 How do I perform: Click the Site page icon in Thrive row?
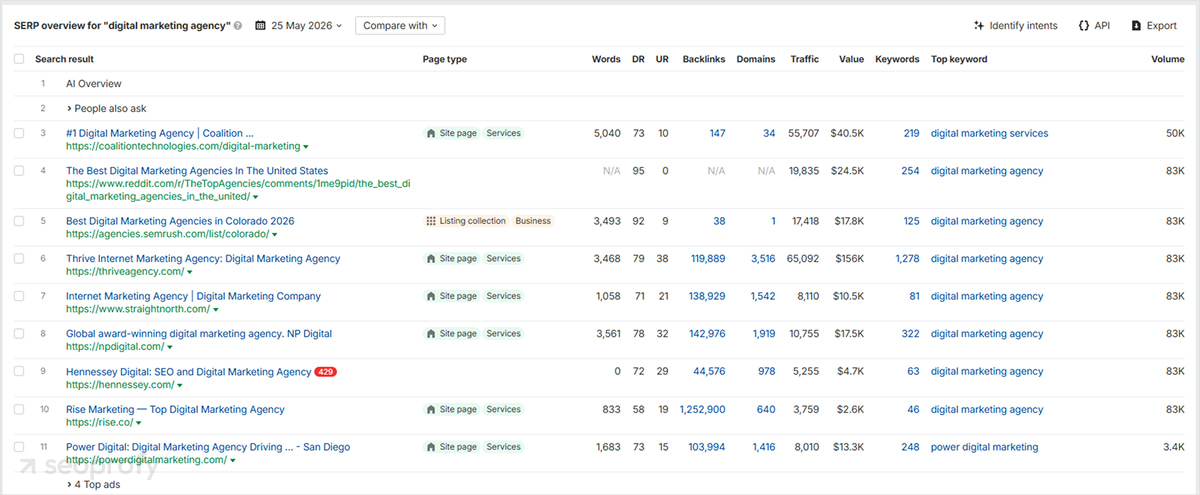point(431,259)
